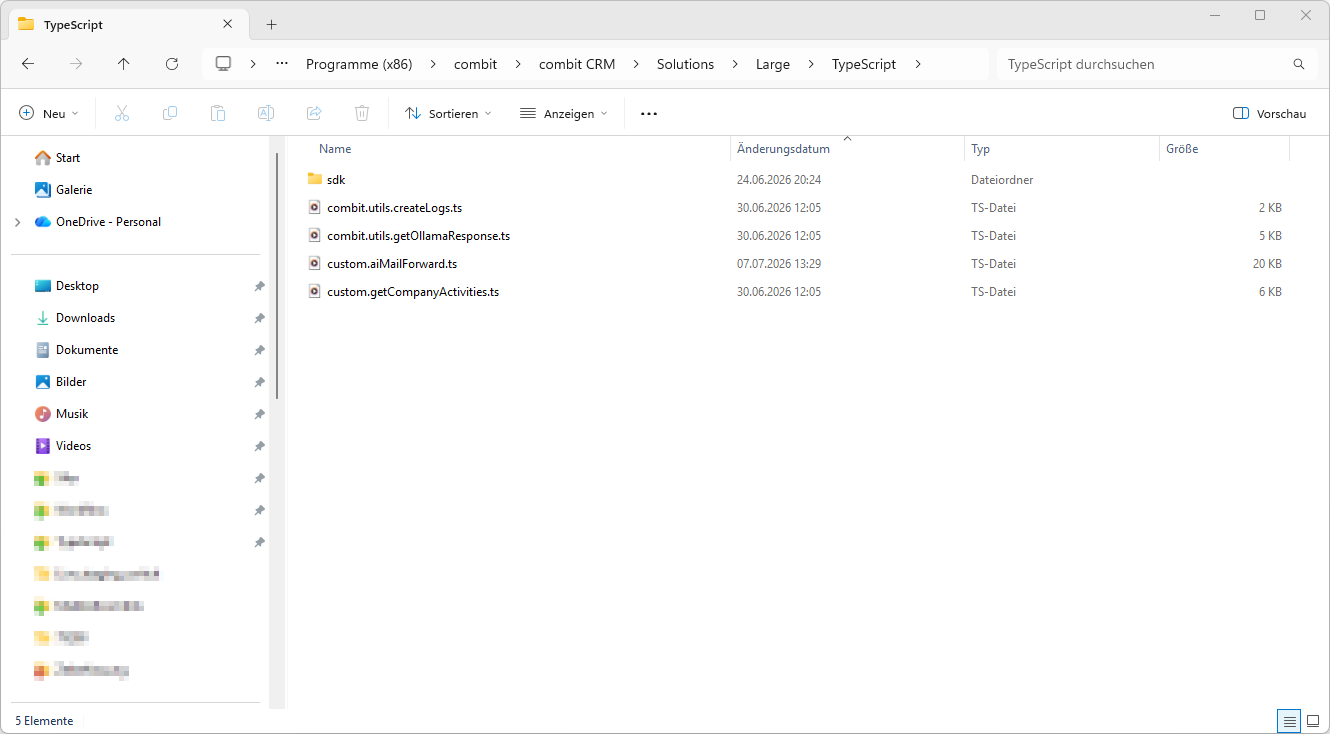Click the 20 KB size value
Viewport: 1330px width, 734px height.
click(x=1267, y=264)
